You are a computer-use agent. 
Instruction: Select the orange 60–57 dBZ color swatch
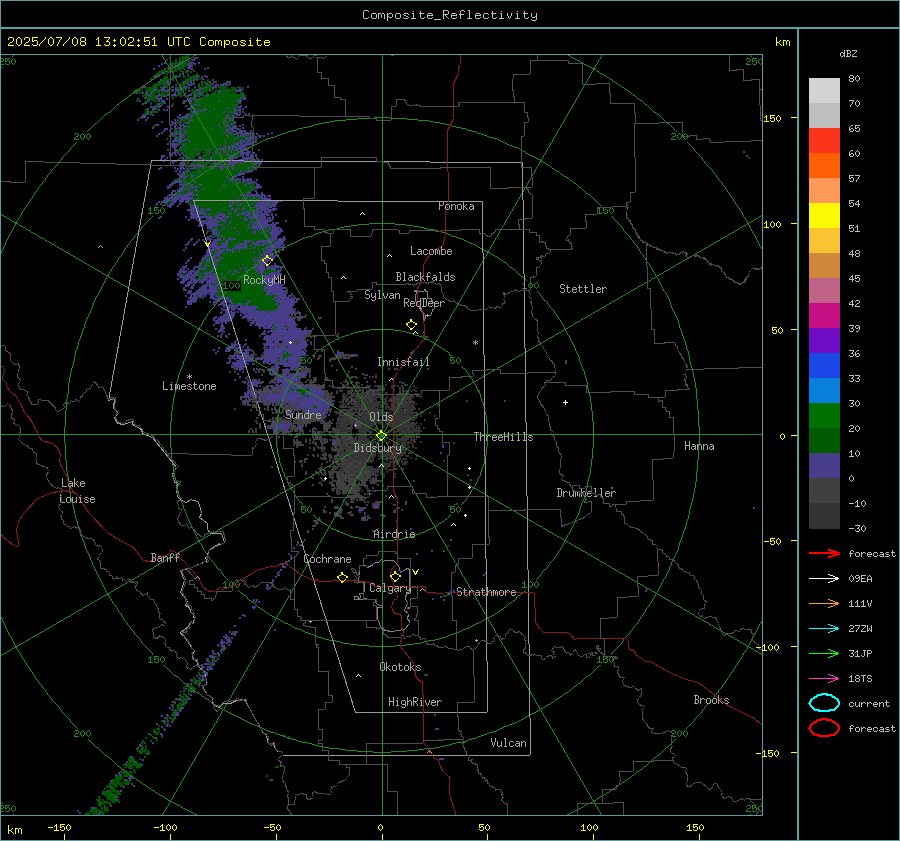[824, 165]
